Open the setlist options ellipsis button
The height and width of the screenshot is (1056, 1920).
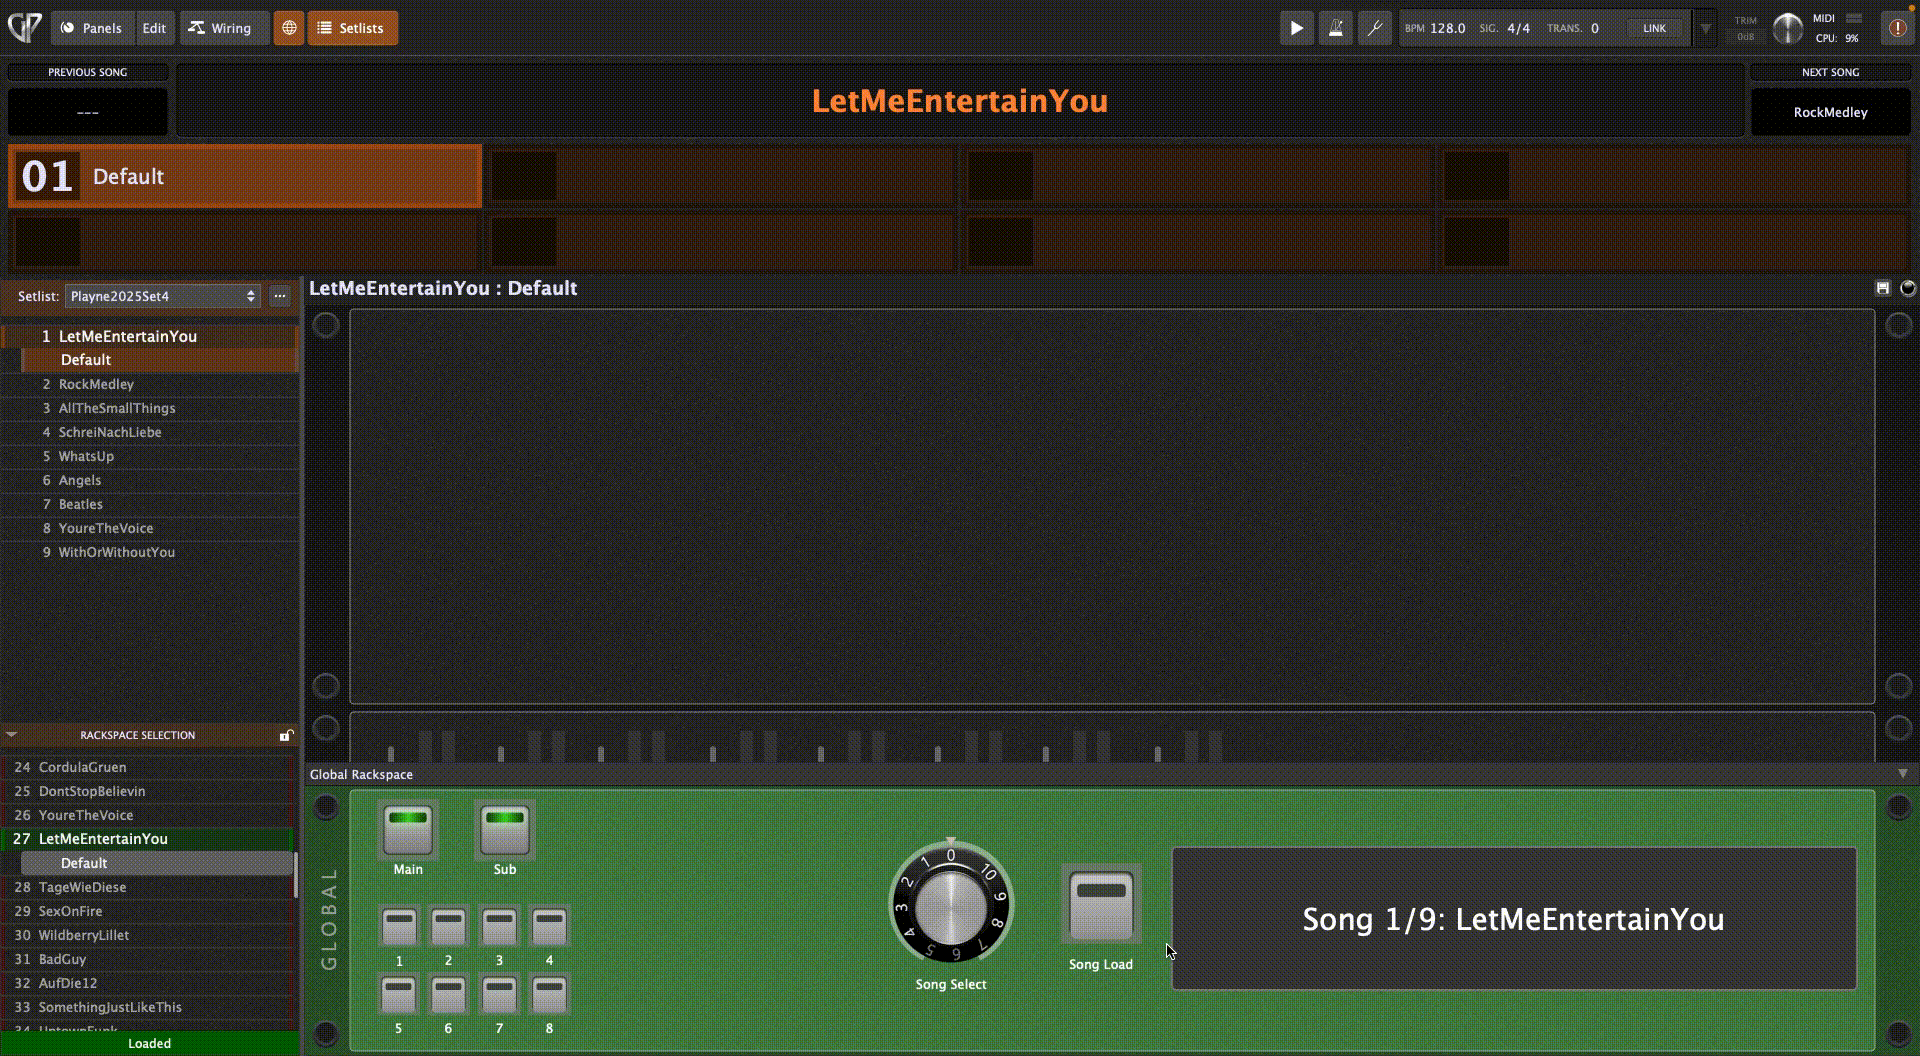click(x=280, y=296)
